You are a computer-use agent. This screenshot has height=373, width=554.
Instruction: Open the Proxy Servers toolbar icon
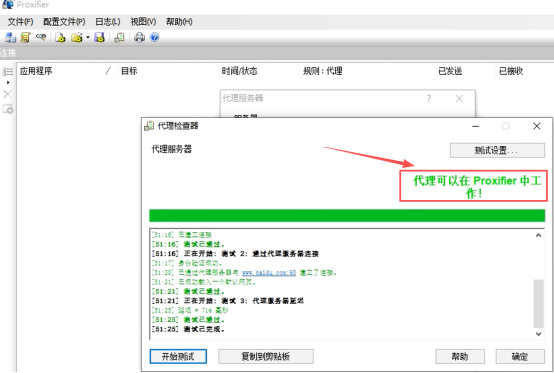10,37
